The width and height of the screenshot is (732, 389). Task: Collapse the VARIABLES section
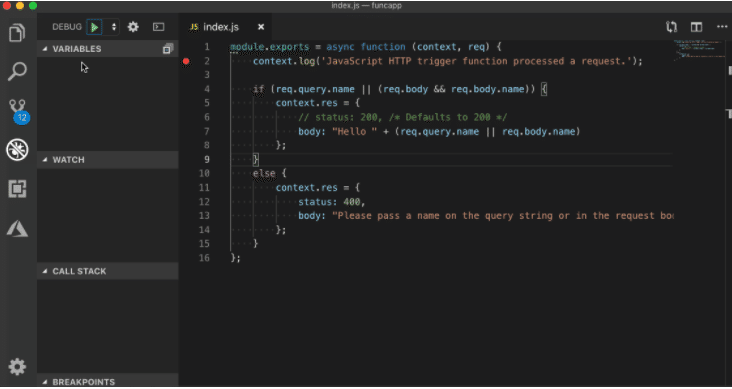(x=107, y=49)
